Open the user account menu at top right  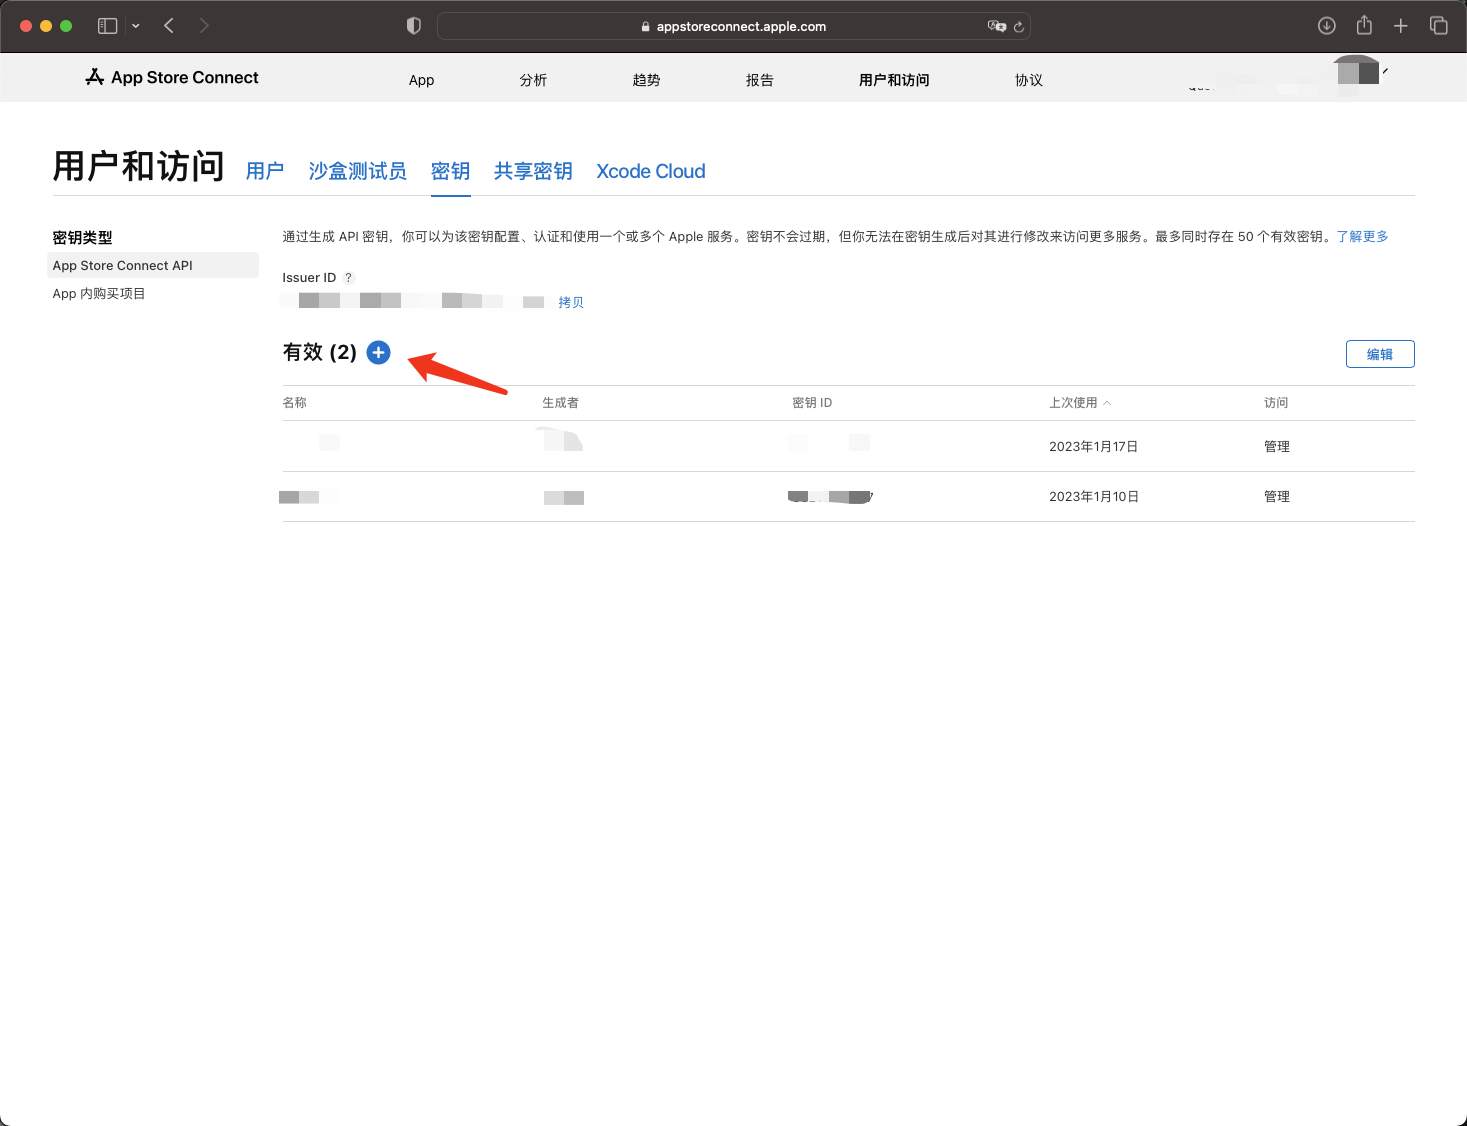pos(1290,77)
